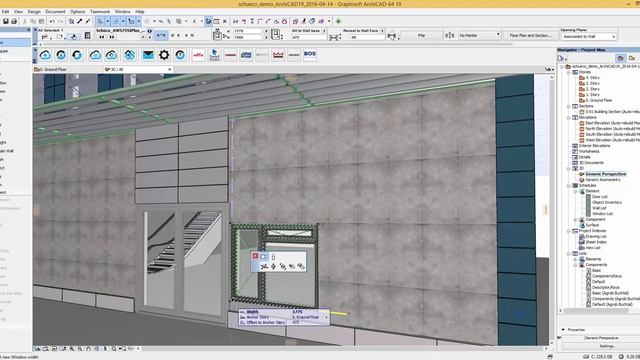The height and width of the screenshot is (360, 640).
Task: Collapse the Stories tree node
Action: click(568, 72)
